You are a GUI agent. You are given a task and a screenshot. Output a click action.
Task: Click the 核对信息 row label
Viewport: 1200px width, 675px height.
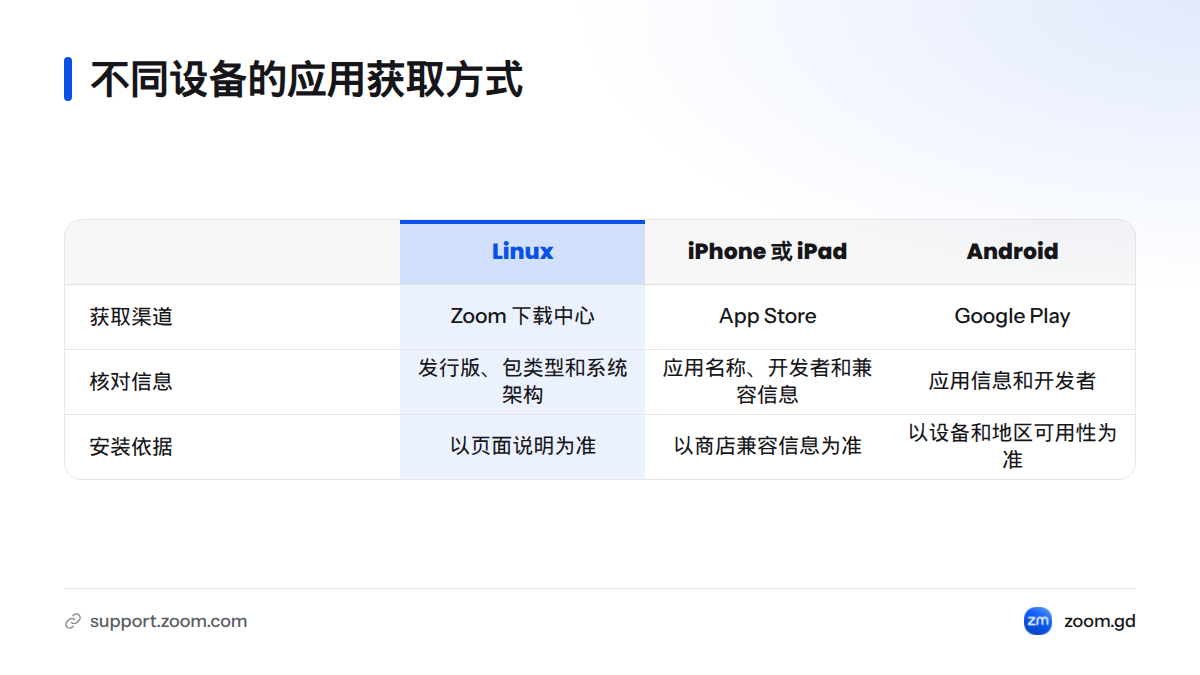point(131,382)
